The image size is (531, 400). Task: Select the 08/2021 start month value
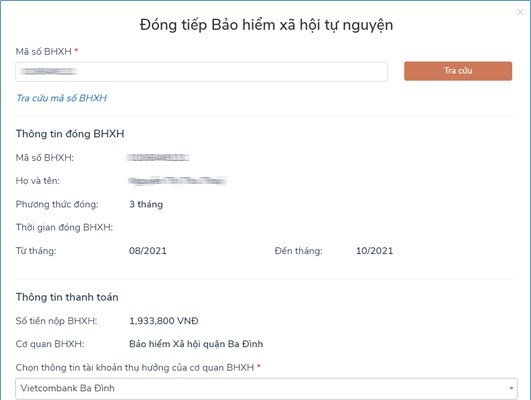coord(148,251)
